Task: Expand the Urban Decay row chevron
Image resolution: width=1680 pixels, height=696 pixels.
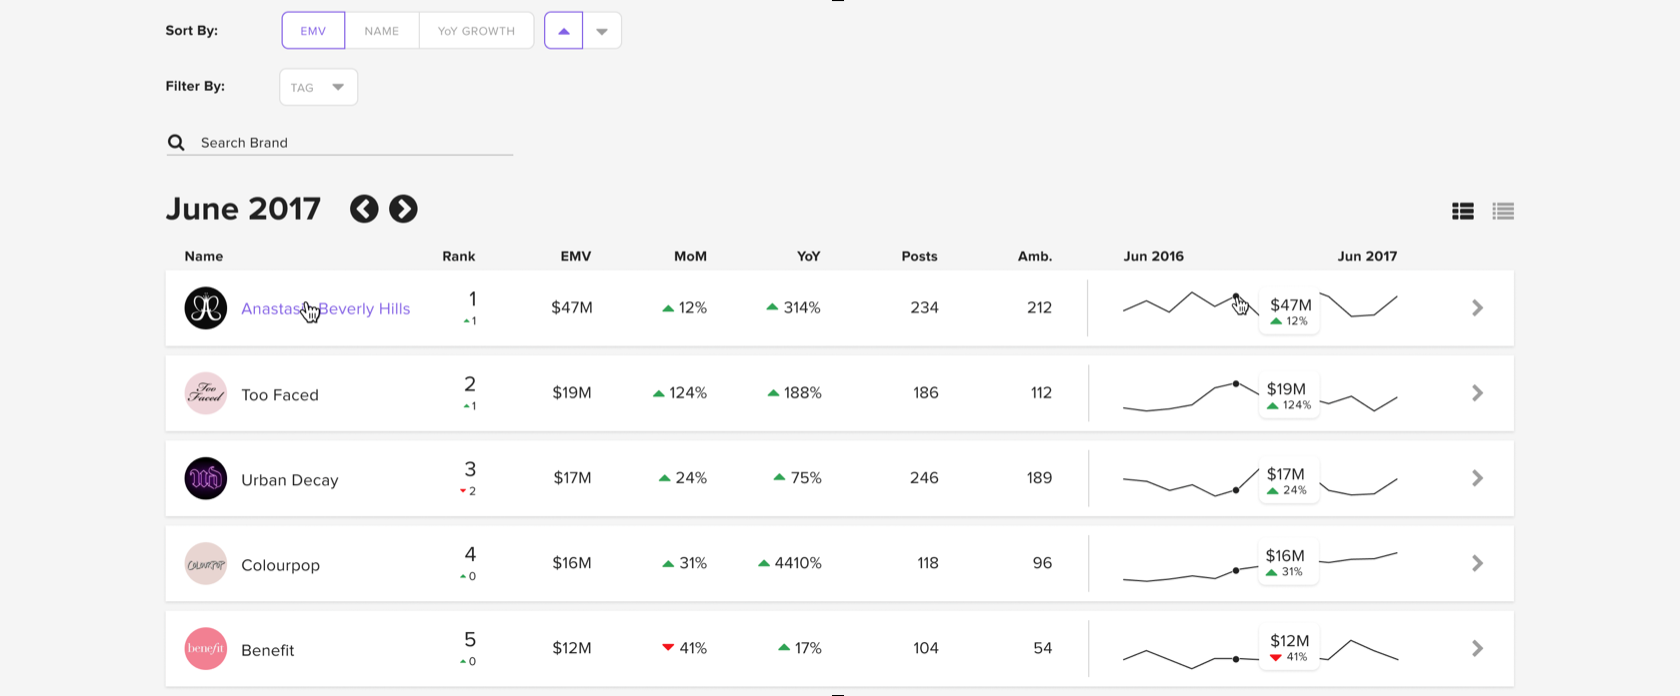Action: [x=1477, y=478]
